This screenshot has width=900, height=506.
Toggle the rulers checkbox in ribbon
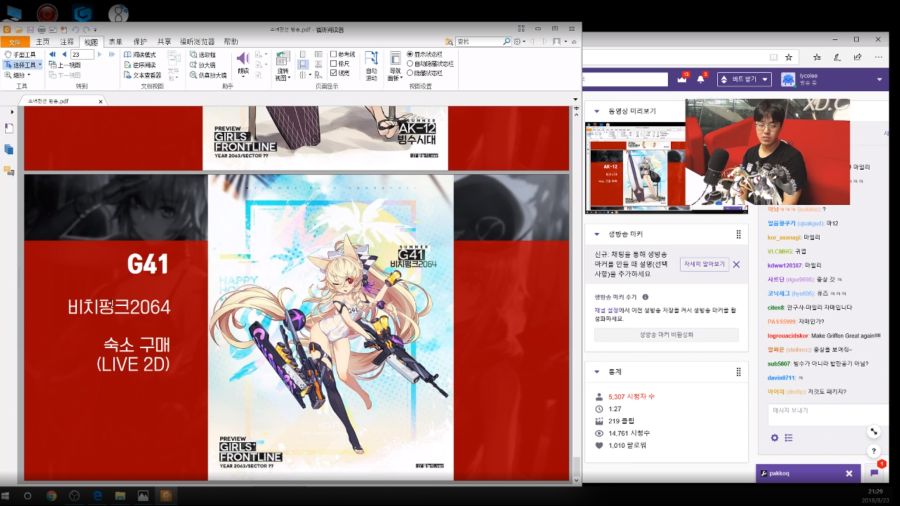click(333, 64)
